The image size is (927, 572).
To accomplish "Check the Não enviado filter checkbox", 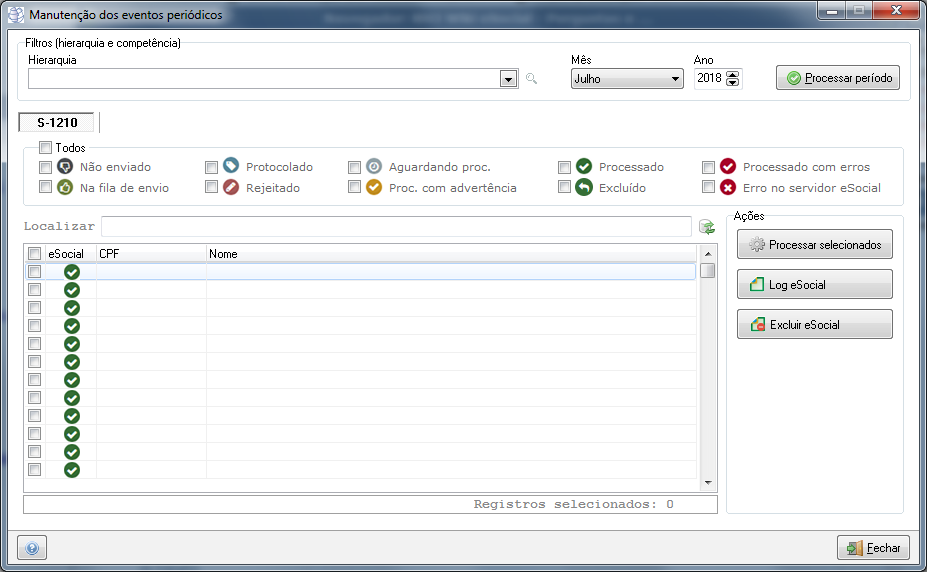I will click(45, 167).
